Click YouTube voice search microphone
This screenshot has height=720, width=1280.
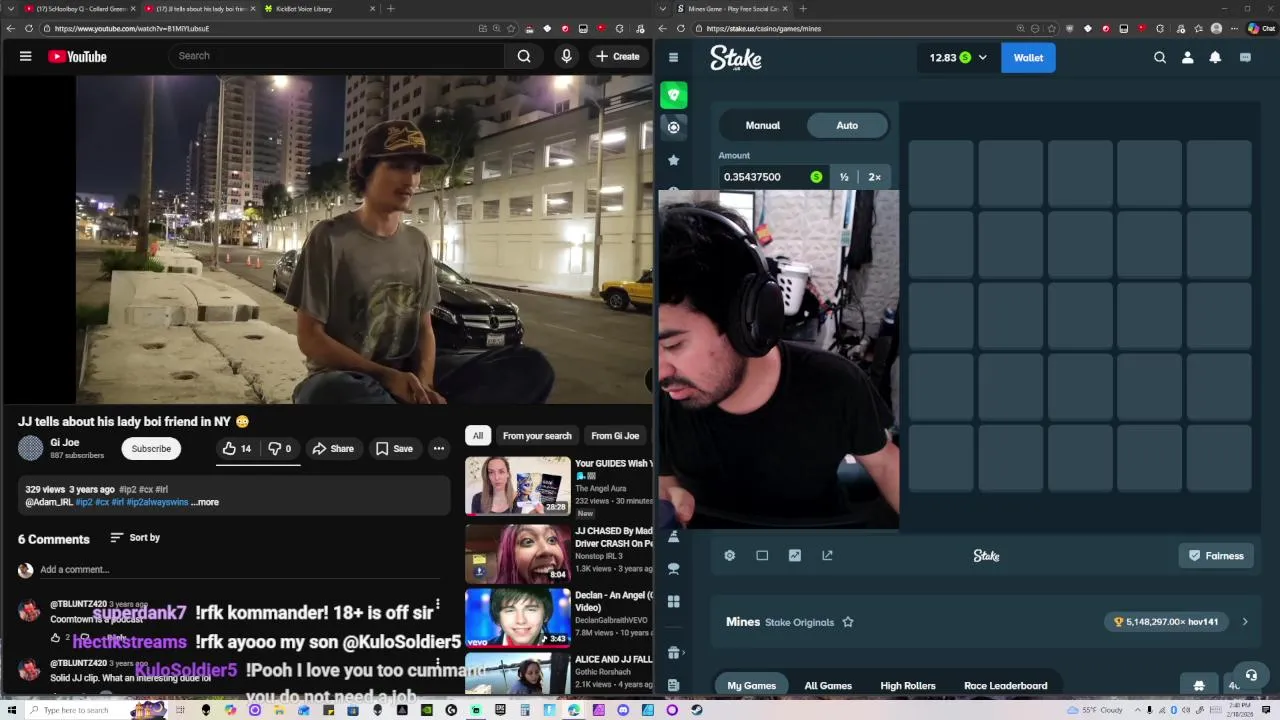[566, 56]
